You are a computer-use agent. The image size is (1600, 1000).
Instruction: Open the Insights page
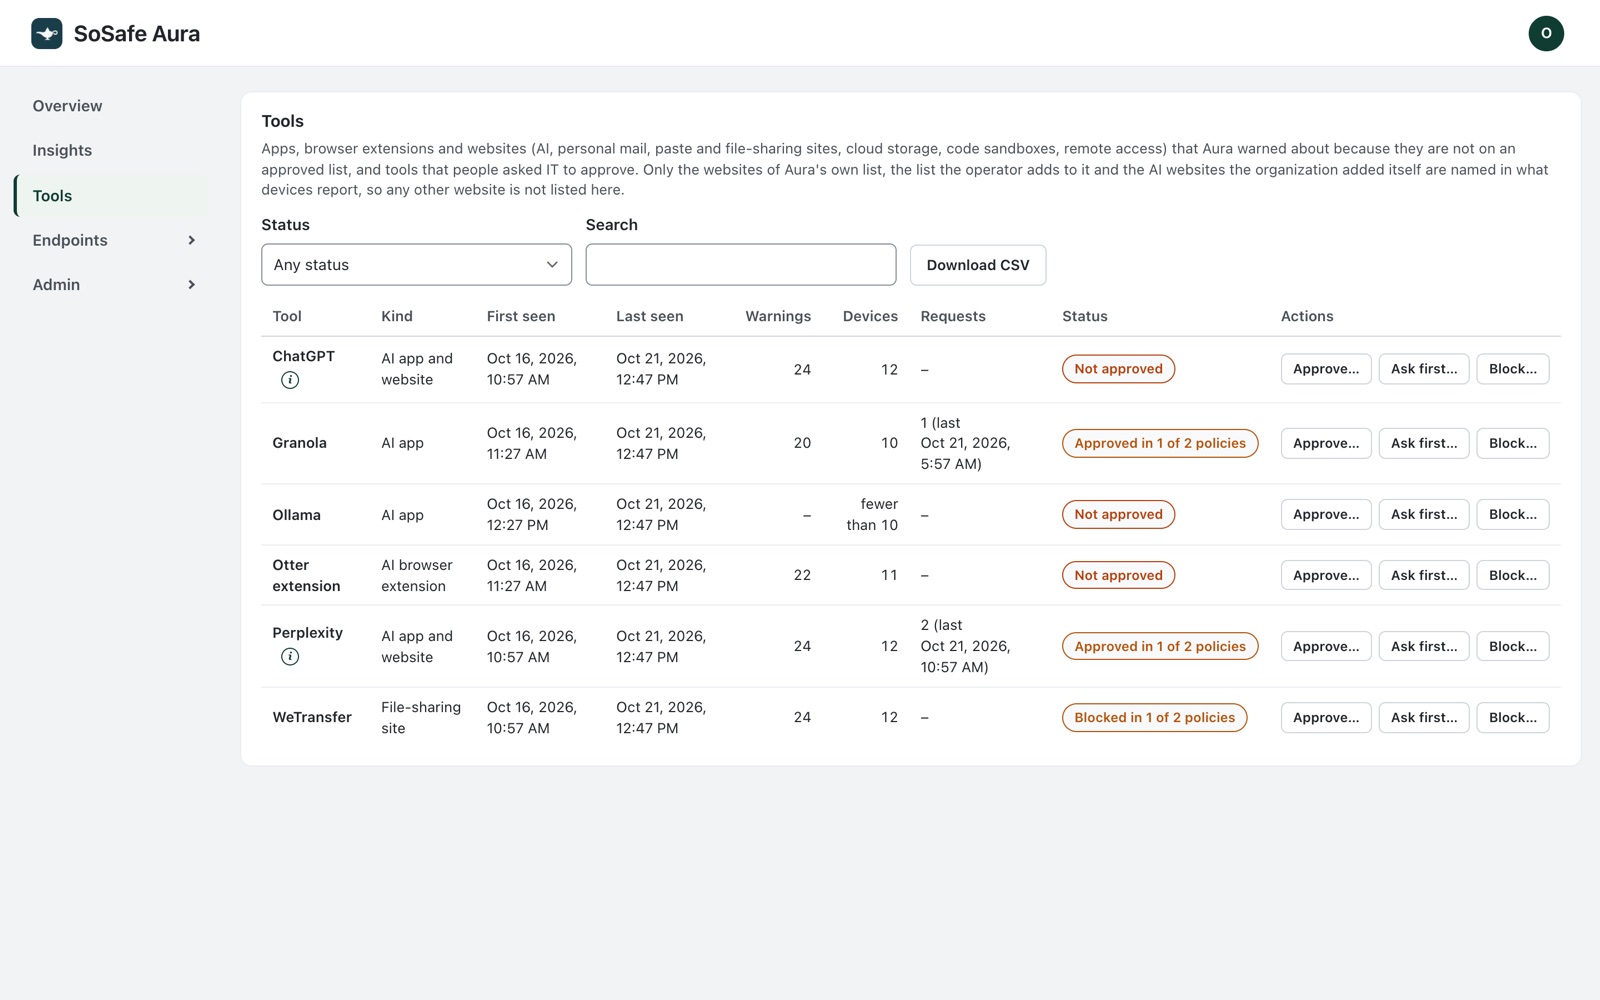click(x=62, y=150)
